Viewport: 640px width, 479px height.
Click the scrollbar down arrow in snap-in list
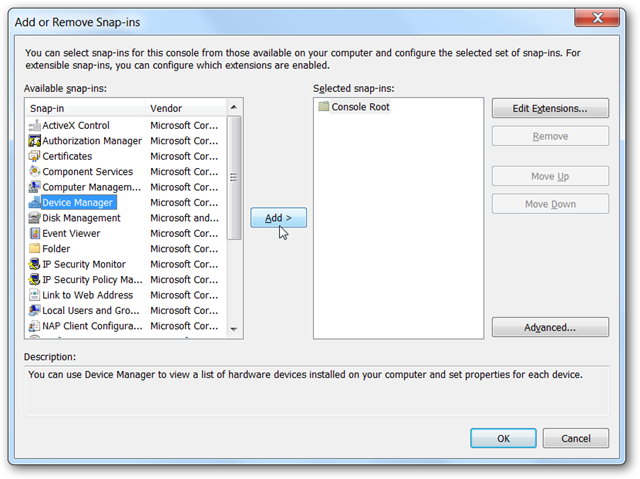pos(234,329)
